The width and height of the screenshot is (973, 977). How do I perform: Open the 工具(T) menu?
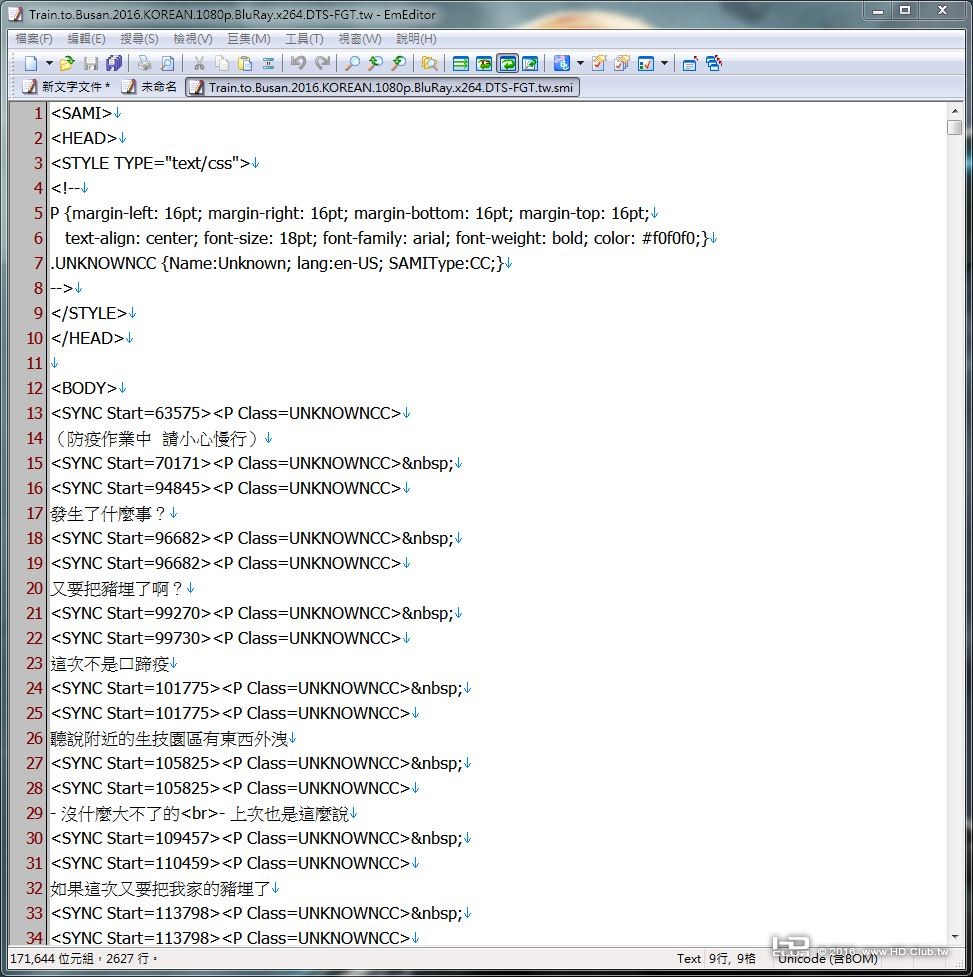pyautogui.click(x=304, y=39)
